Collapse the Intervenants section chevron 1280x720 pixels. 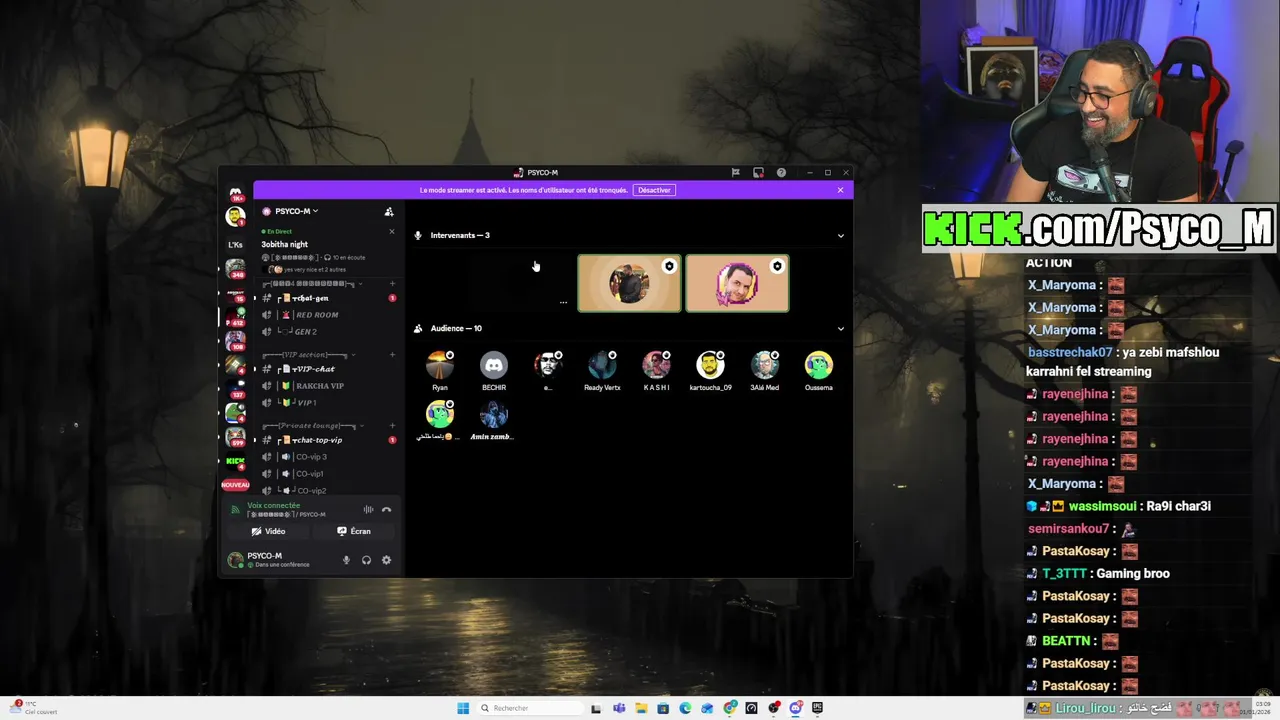[840, 236]
